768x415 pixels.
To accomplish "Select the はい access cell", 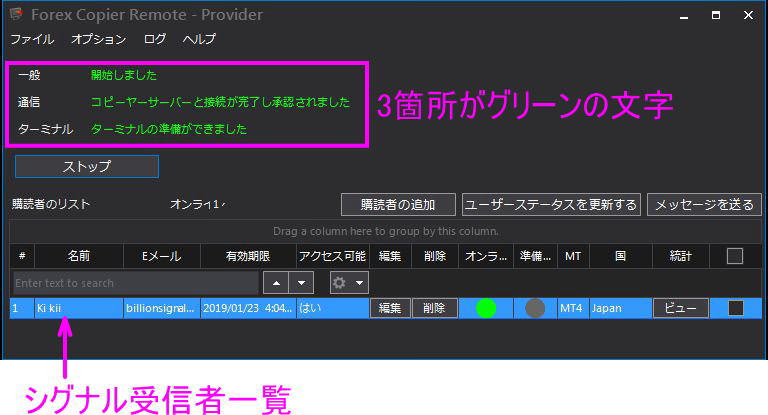I will pyautogui.click(x=333, y=308).
